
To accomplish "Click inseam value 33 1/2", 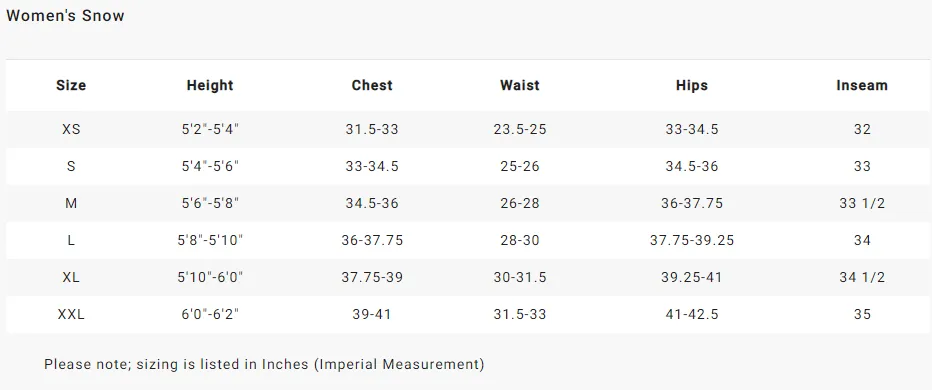I will pyautogui.click(x=862, y=203).
